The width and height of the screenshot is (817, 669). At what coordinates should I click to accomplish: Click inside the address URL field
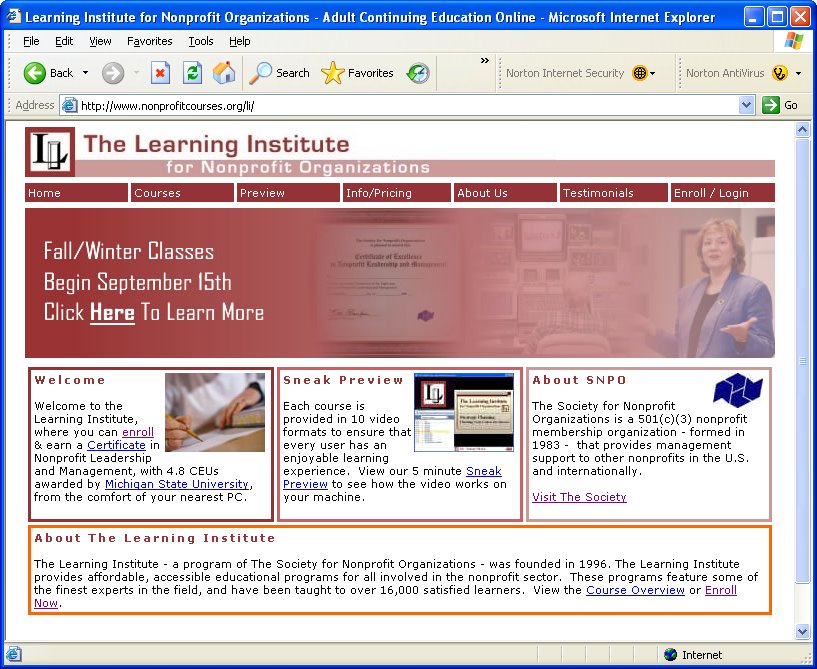coord(406,106)
